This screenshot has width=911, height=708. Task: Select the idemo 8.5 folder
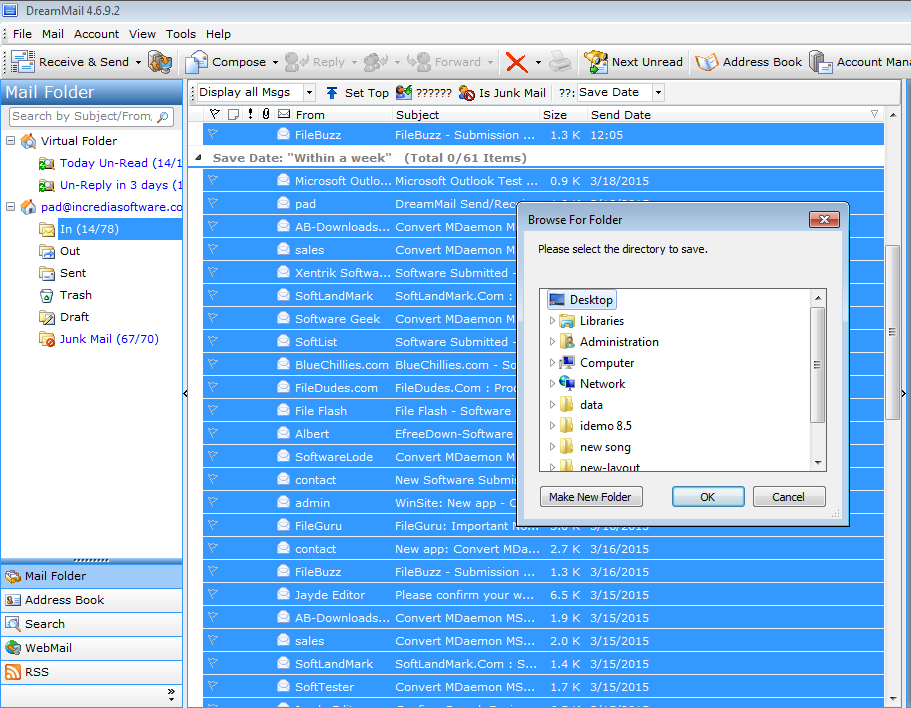[x=596, y=426]
